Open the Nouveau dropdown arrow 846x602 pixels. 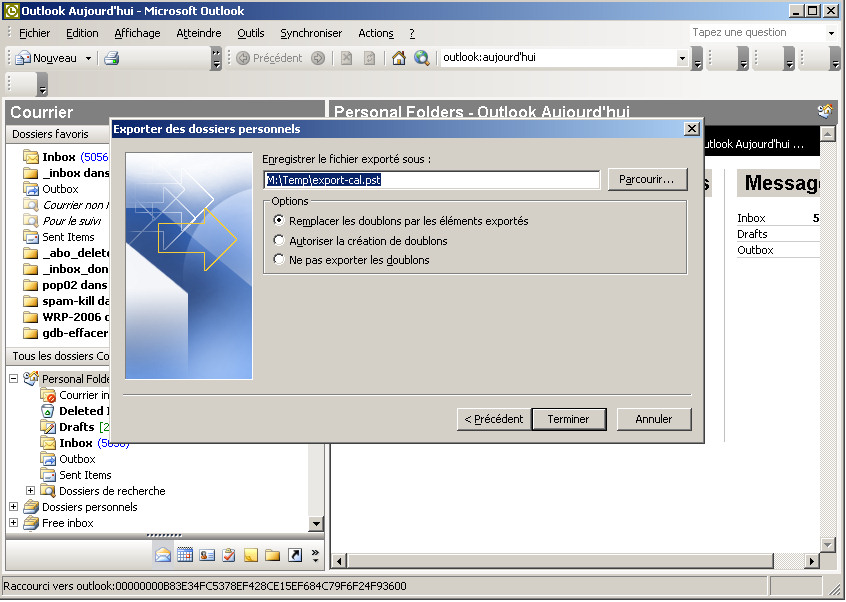pos(88,58)
